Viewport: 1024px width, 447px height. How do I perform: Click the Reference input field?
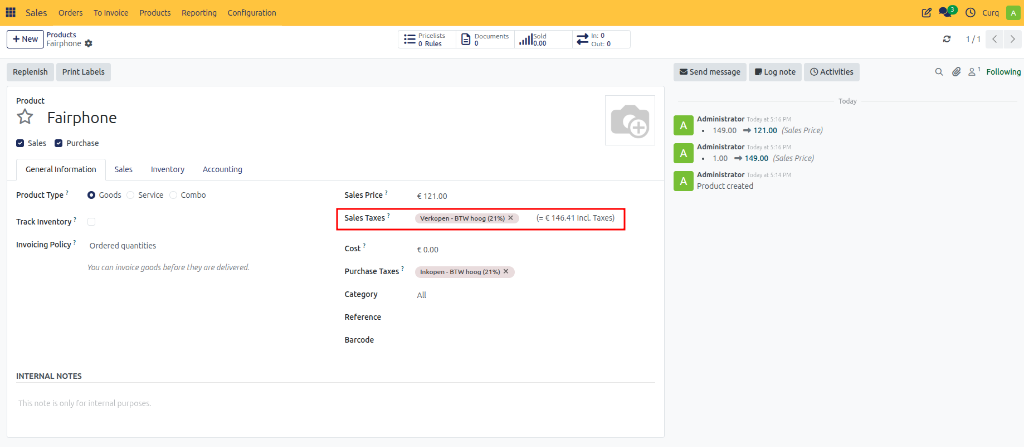tap(535, 318)
